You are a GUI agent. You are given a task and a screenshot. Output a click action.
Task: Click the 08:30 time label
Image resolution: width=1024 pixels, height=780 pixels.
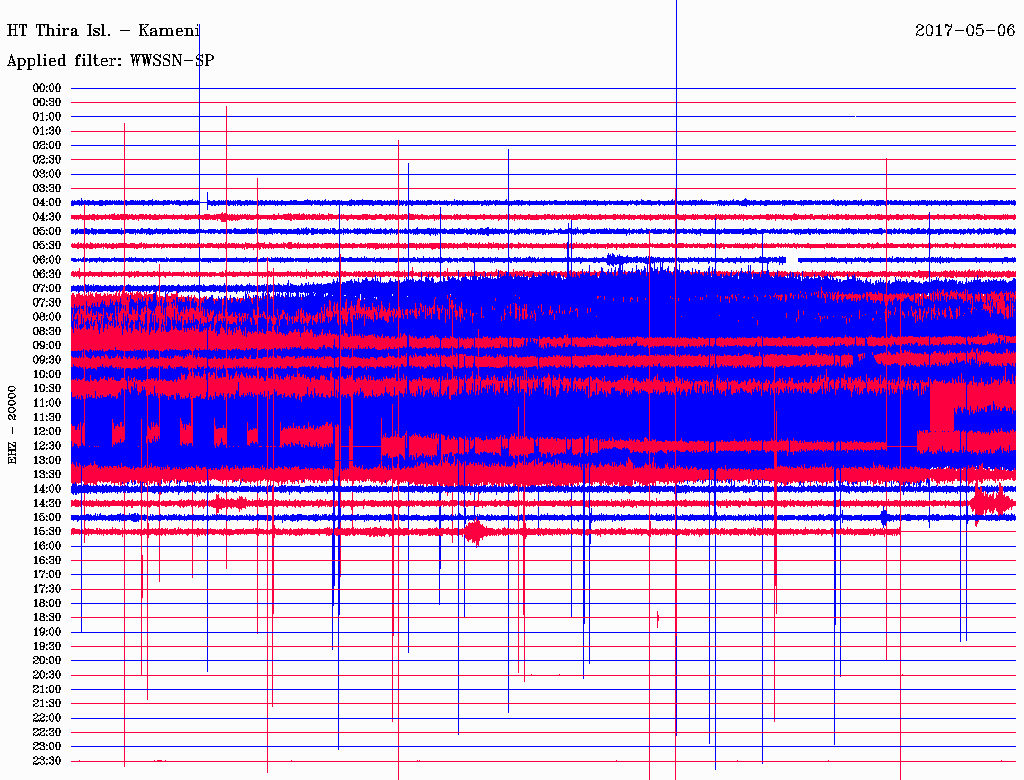47,331
